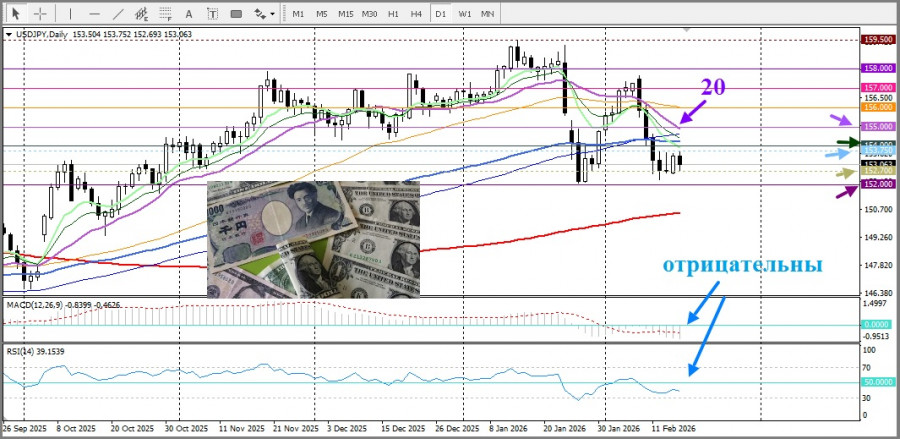Screen dimensions: 900x439
Task: Switch chart to MN monthly timeframe
Action: point(487,13)
